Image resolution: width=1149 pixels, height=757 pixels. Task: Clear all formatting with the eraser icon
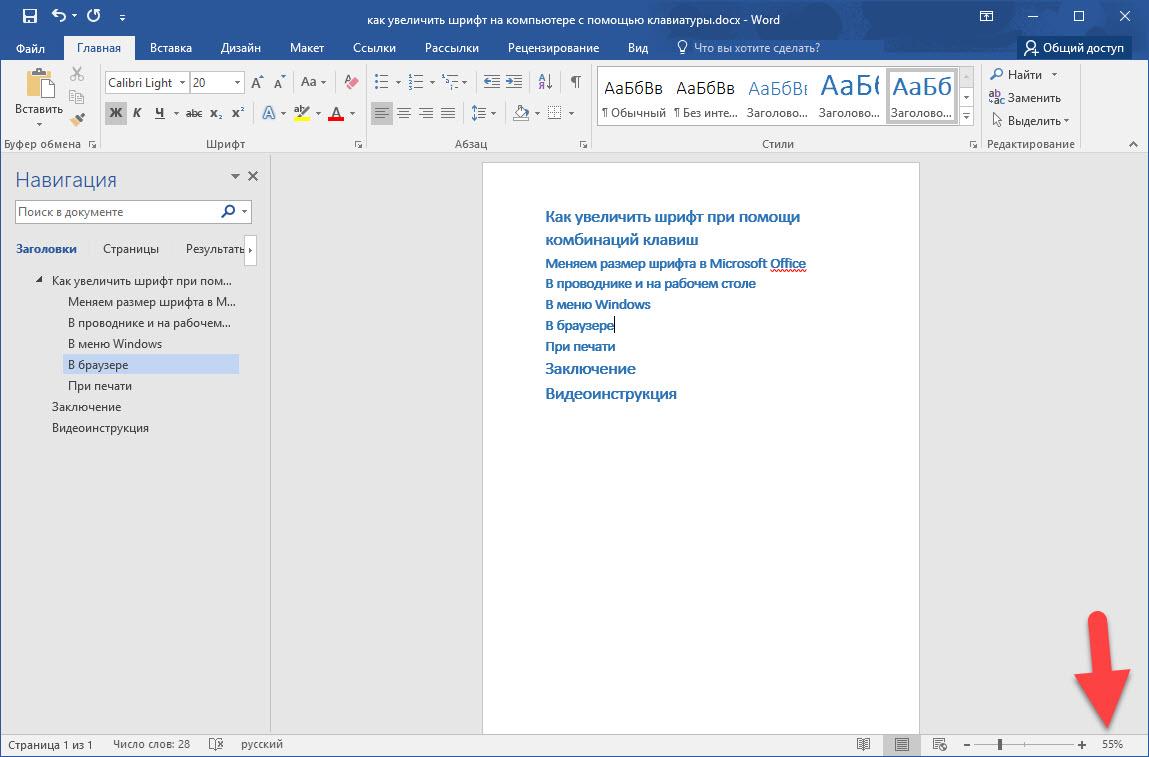[350, 83]
